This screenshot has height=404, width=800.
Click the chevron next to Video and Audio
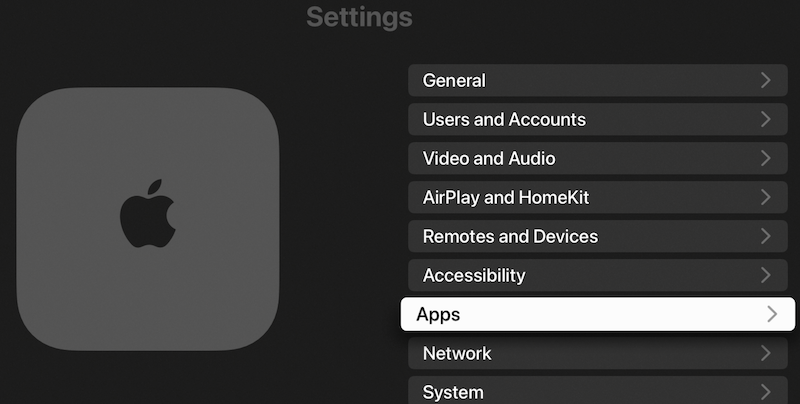765,158
